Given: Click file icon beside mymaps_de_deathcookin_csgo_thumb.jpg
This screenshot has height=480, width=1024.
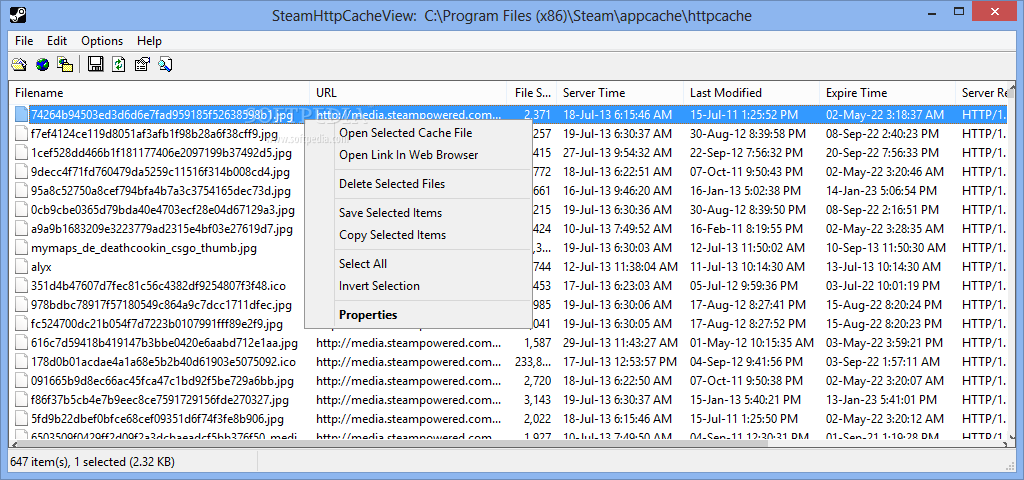Looking at the screenshot, I should click(21, 248).
